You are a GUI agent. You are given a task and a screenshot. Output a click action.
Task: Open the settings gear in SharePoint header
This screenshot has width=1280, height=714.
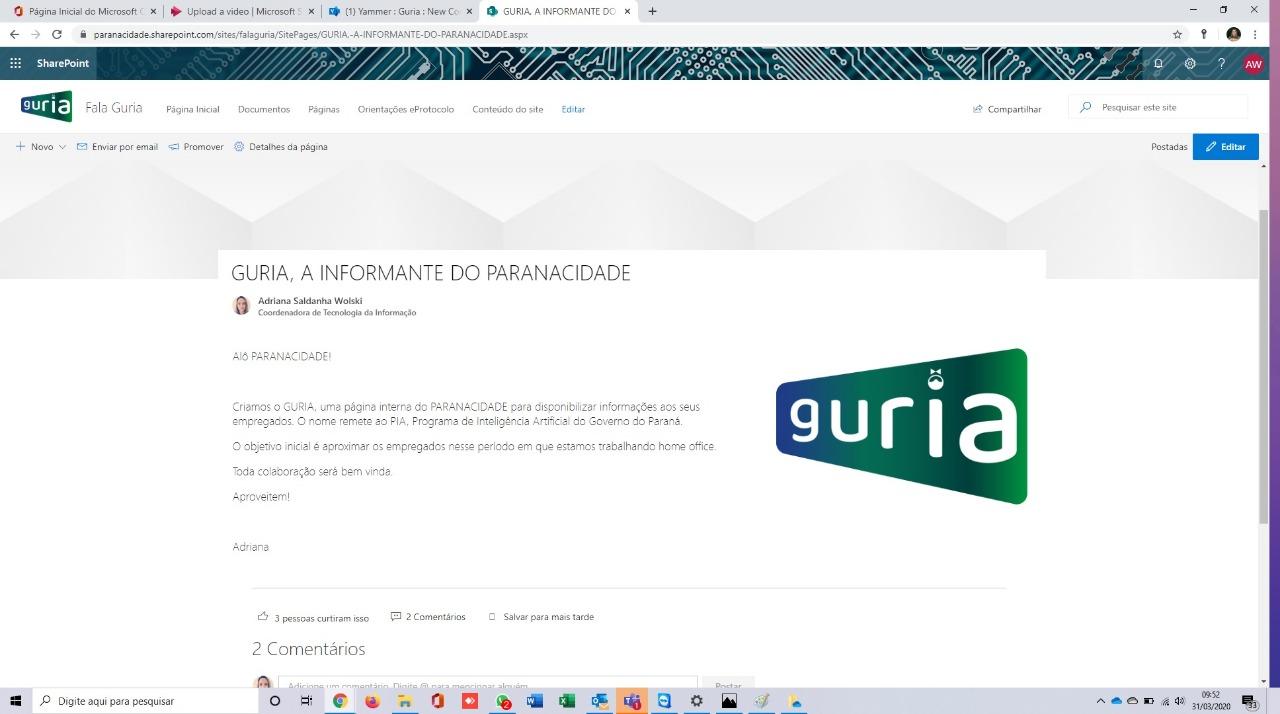[1190, 63]
